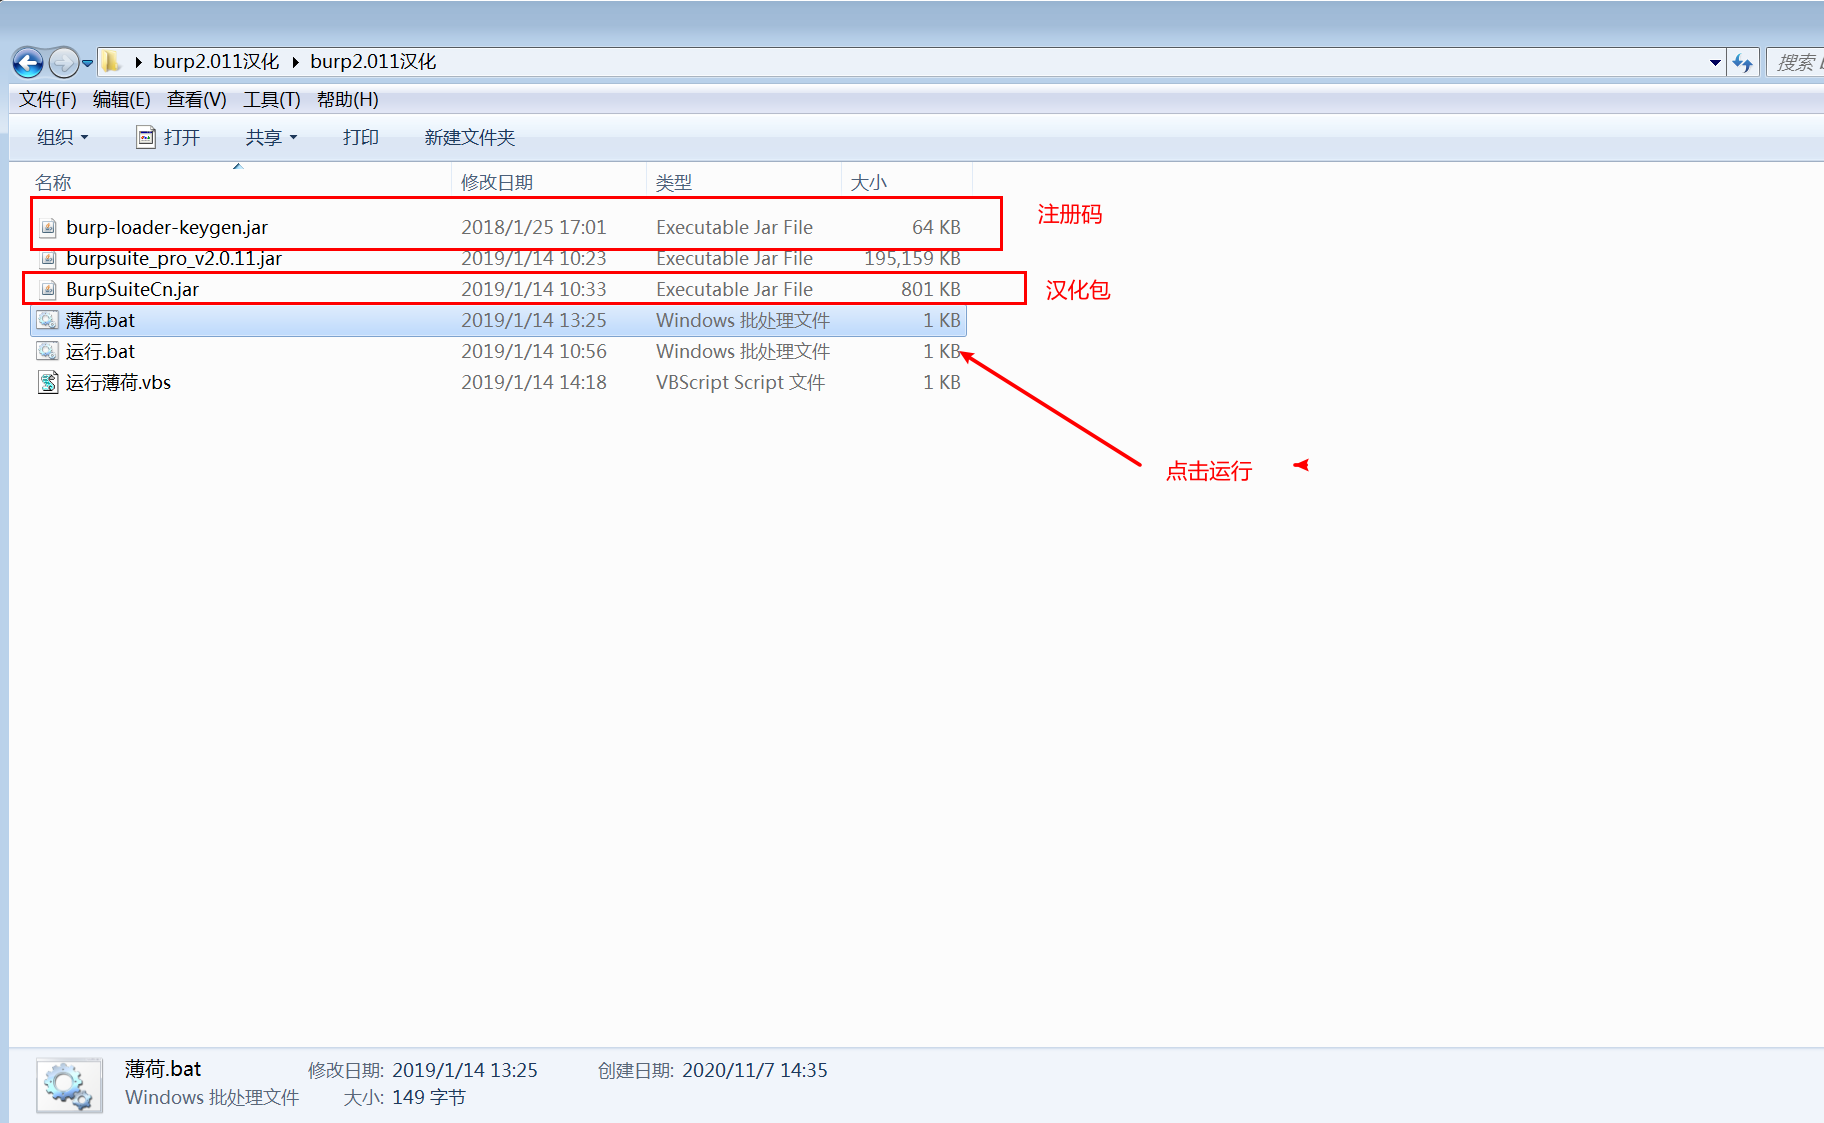
Task: Open the 文件(F) menu
Action: tap(48, 99)
